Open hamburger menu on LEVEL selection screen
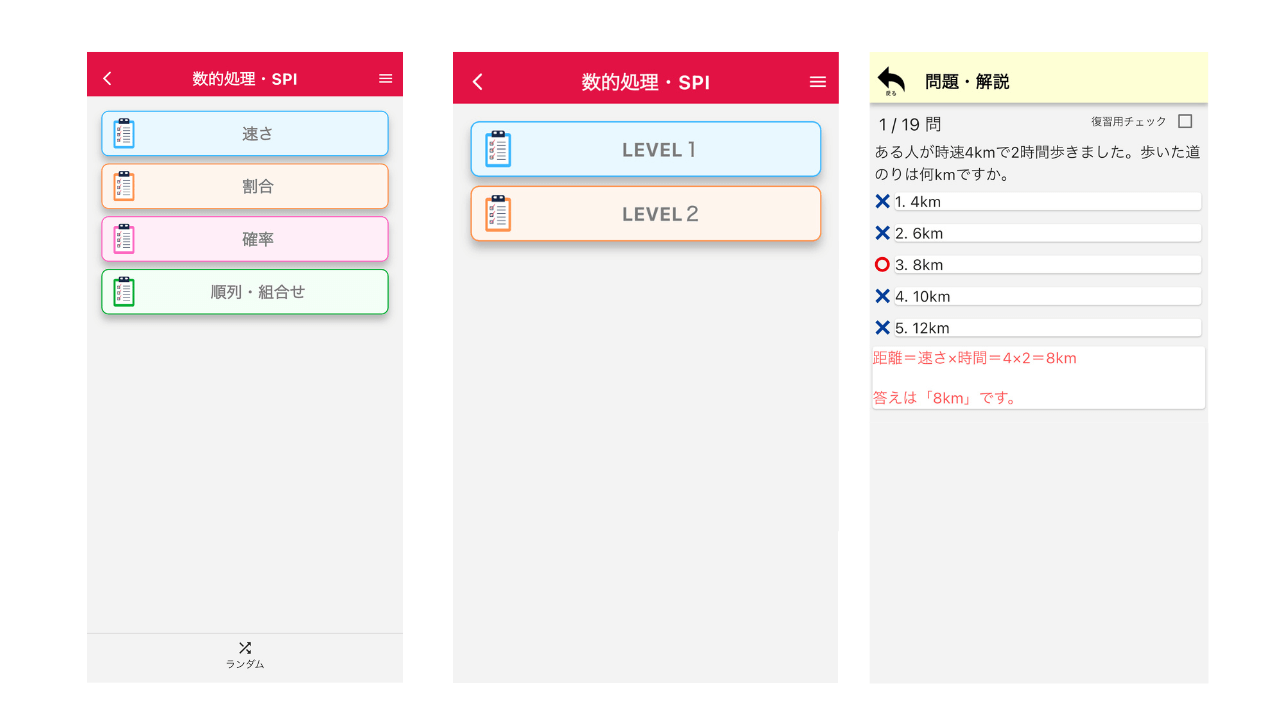Image resolution: width=1280 pixels, height=720 pixels. click(x=817, y=82)
